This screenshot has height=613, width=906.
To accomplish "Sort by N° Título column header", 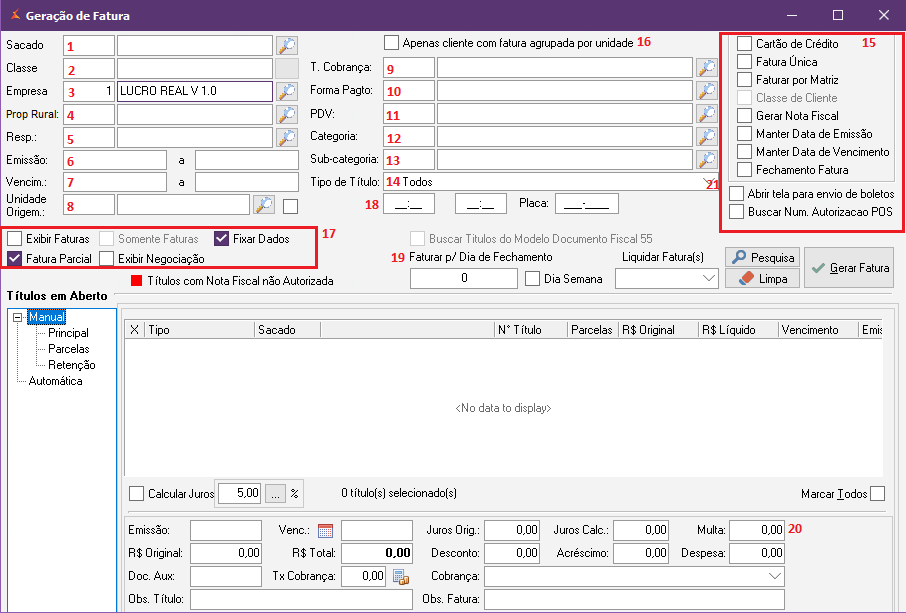I will [530, 330].
